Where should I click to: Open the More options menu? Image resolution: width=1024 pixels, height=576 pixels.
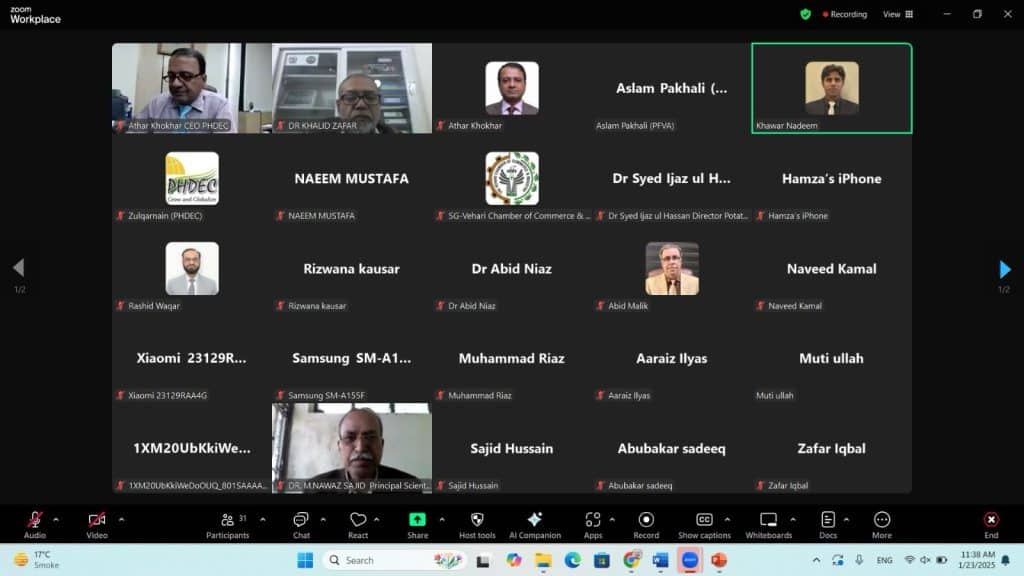tap(882, 520)
